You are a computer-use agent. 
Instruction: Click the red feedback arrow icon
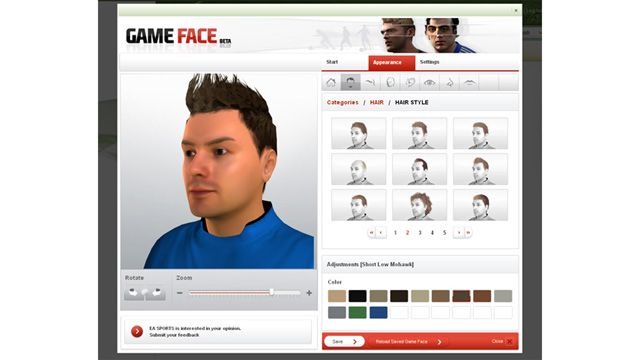click(x=137, y=331)
